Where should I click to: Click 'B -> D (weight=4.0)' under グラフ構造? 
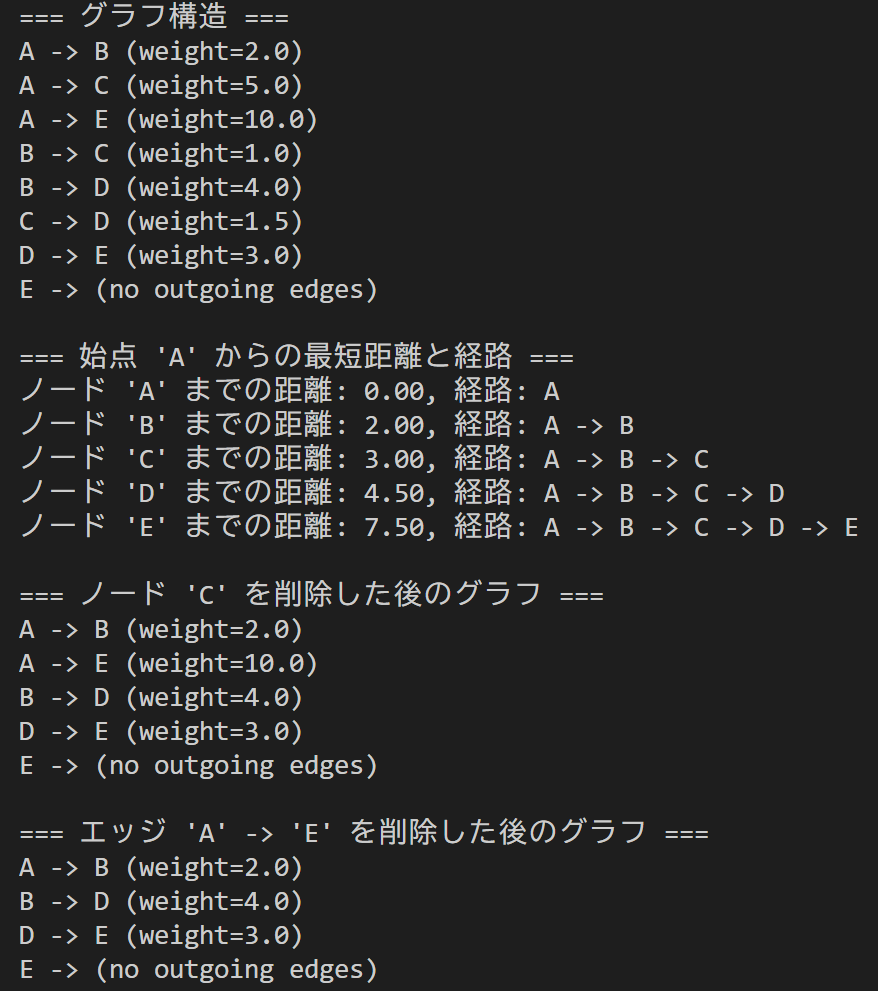pos(160,187)
